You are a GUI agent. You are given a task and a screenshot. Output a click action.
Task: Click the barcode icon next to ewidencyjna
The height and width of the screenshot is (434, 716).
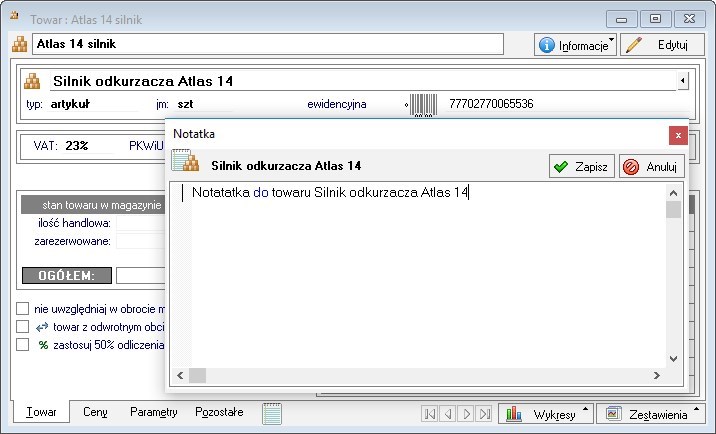pos(423,105)
